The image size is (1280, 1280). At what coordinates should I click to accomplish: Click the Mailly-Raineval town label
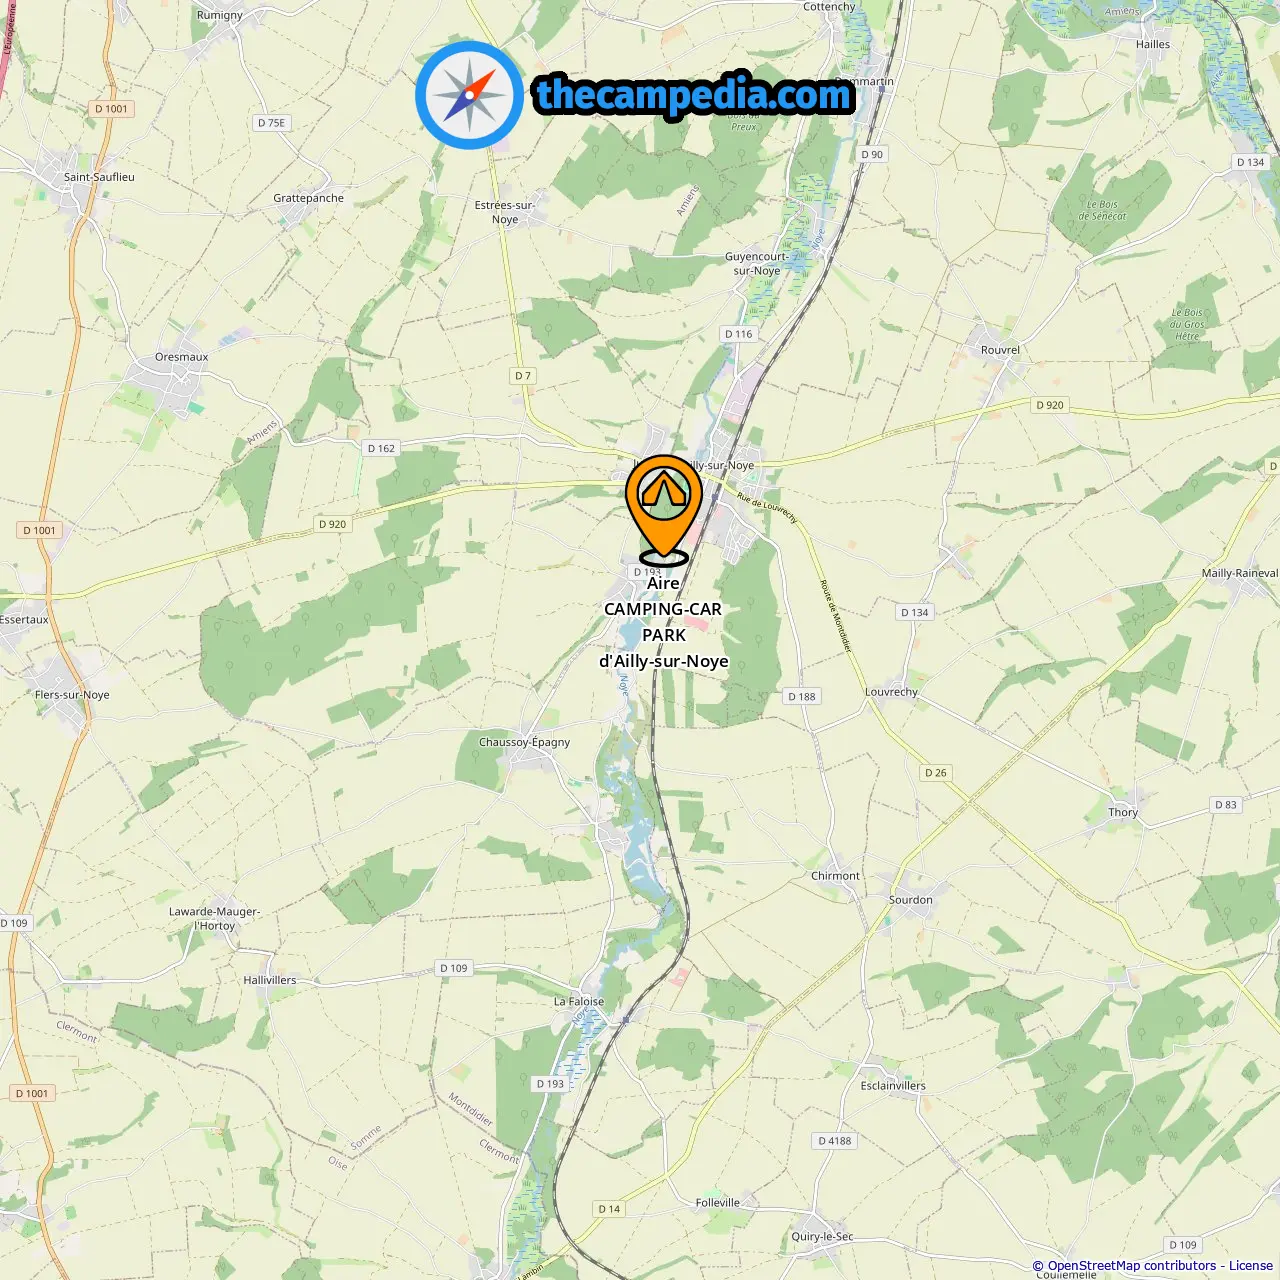point(1240,573)
